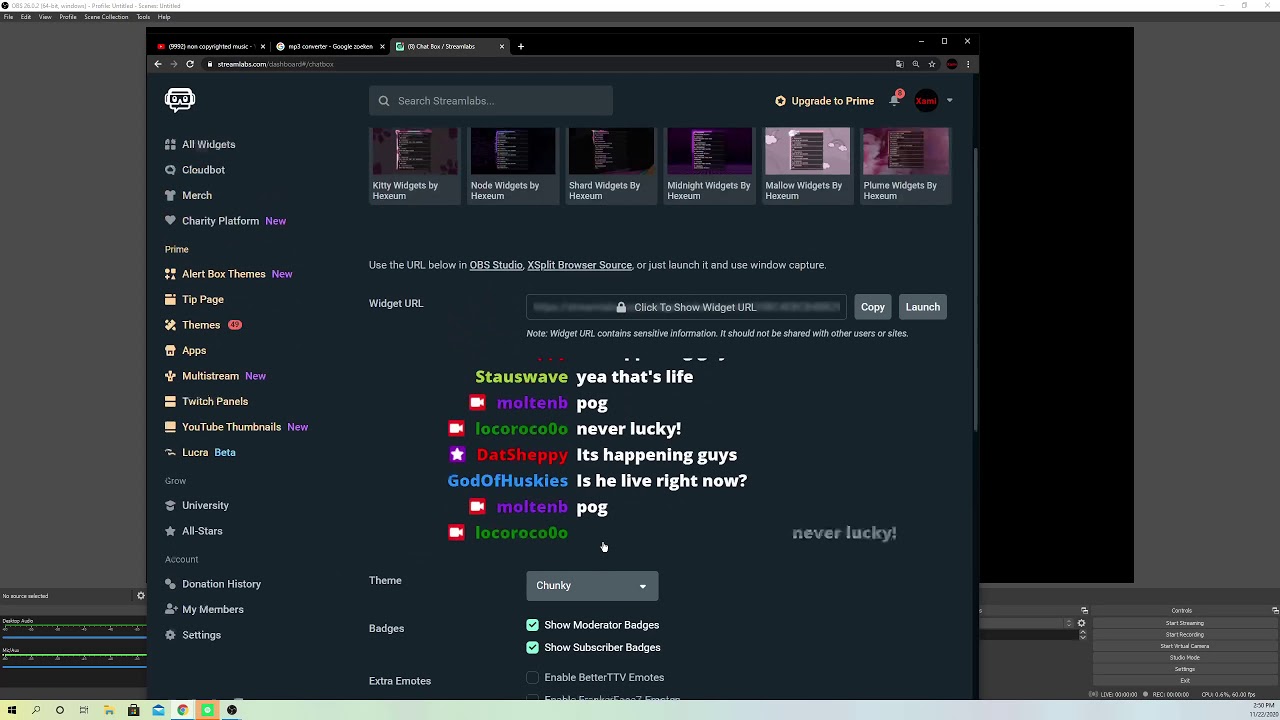Image resolution: width=1280 pixels, height=720 pixels.
Task: Open the Theme dropdown showing Chunky
Action: (x=592, y=586)
